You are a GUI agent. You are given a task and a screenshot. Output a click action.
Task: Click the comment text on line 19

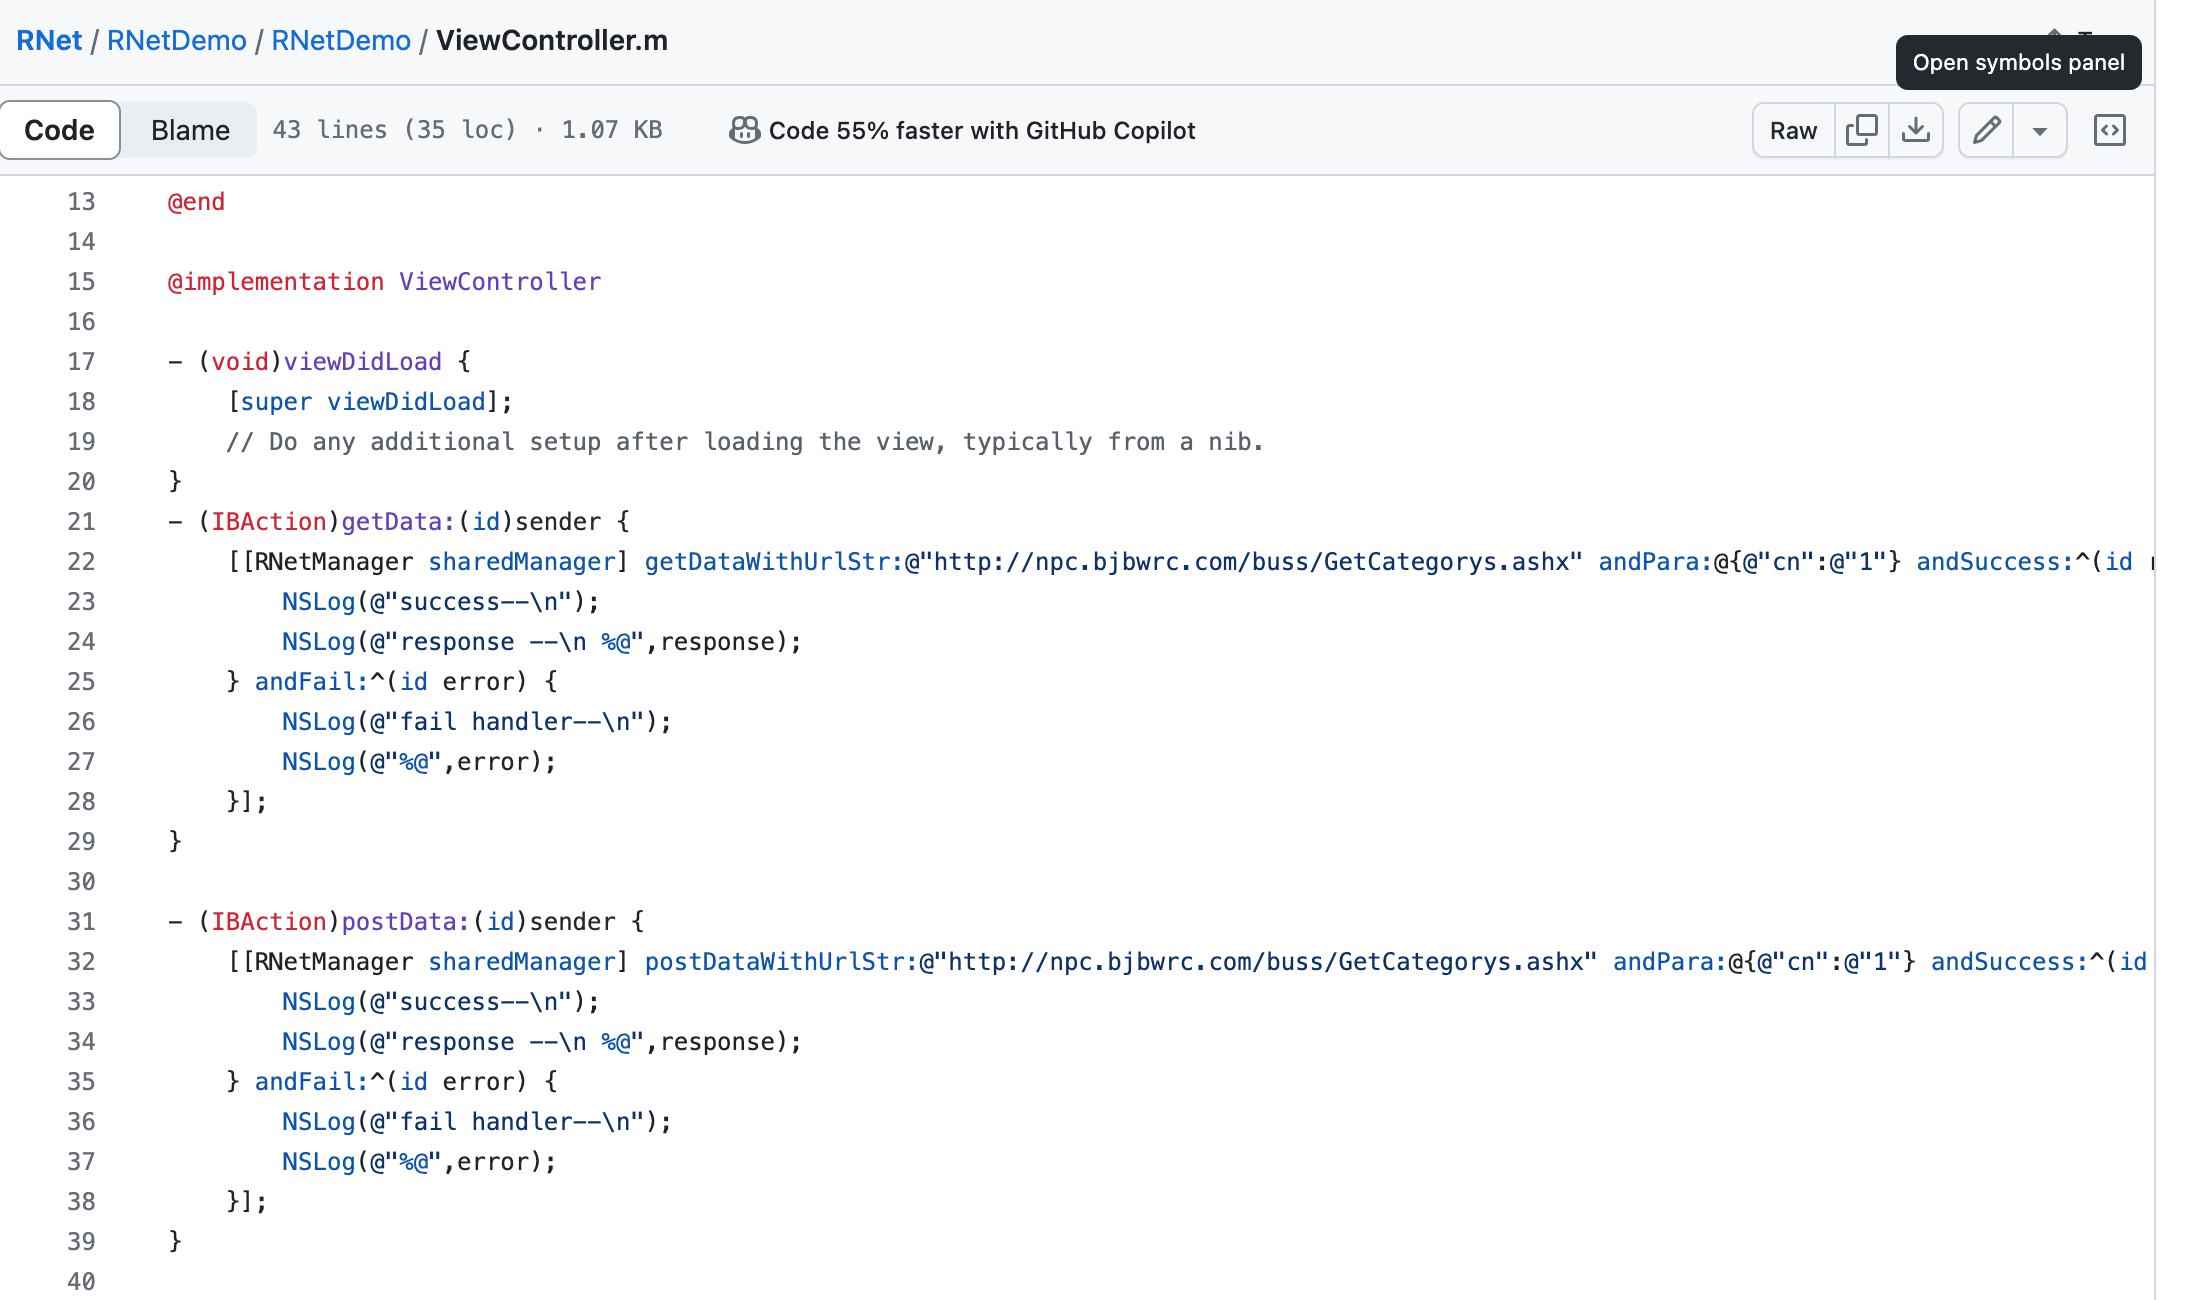[745, 442]
